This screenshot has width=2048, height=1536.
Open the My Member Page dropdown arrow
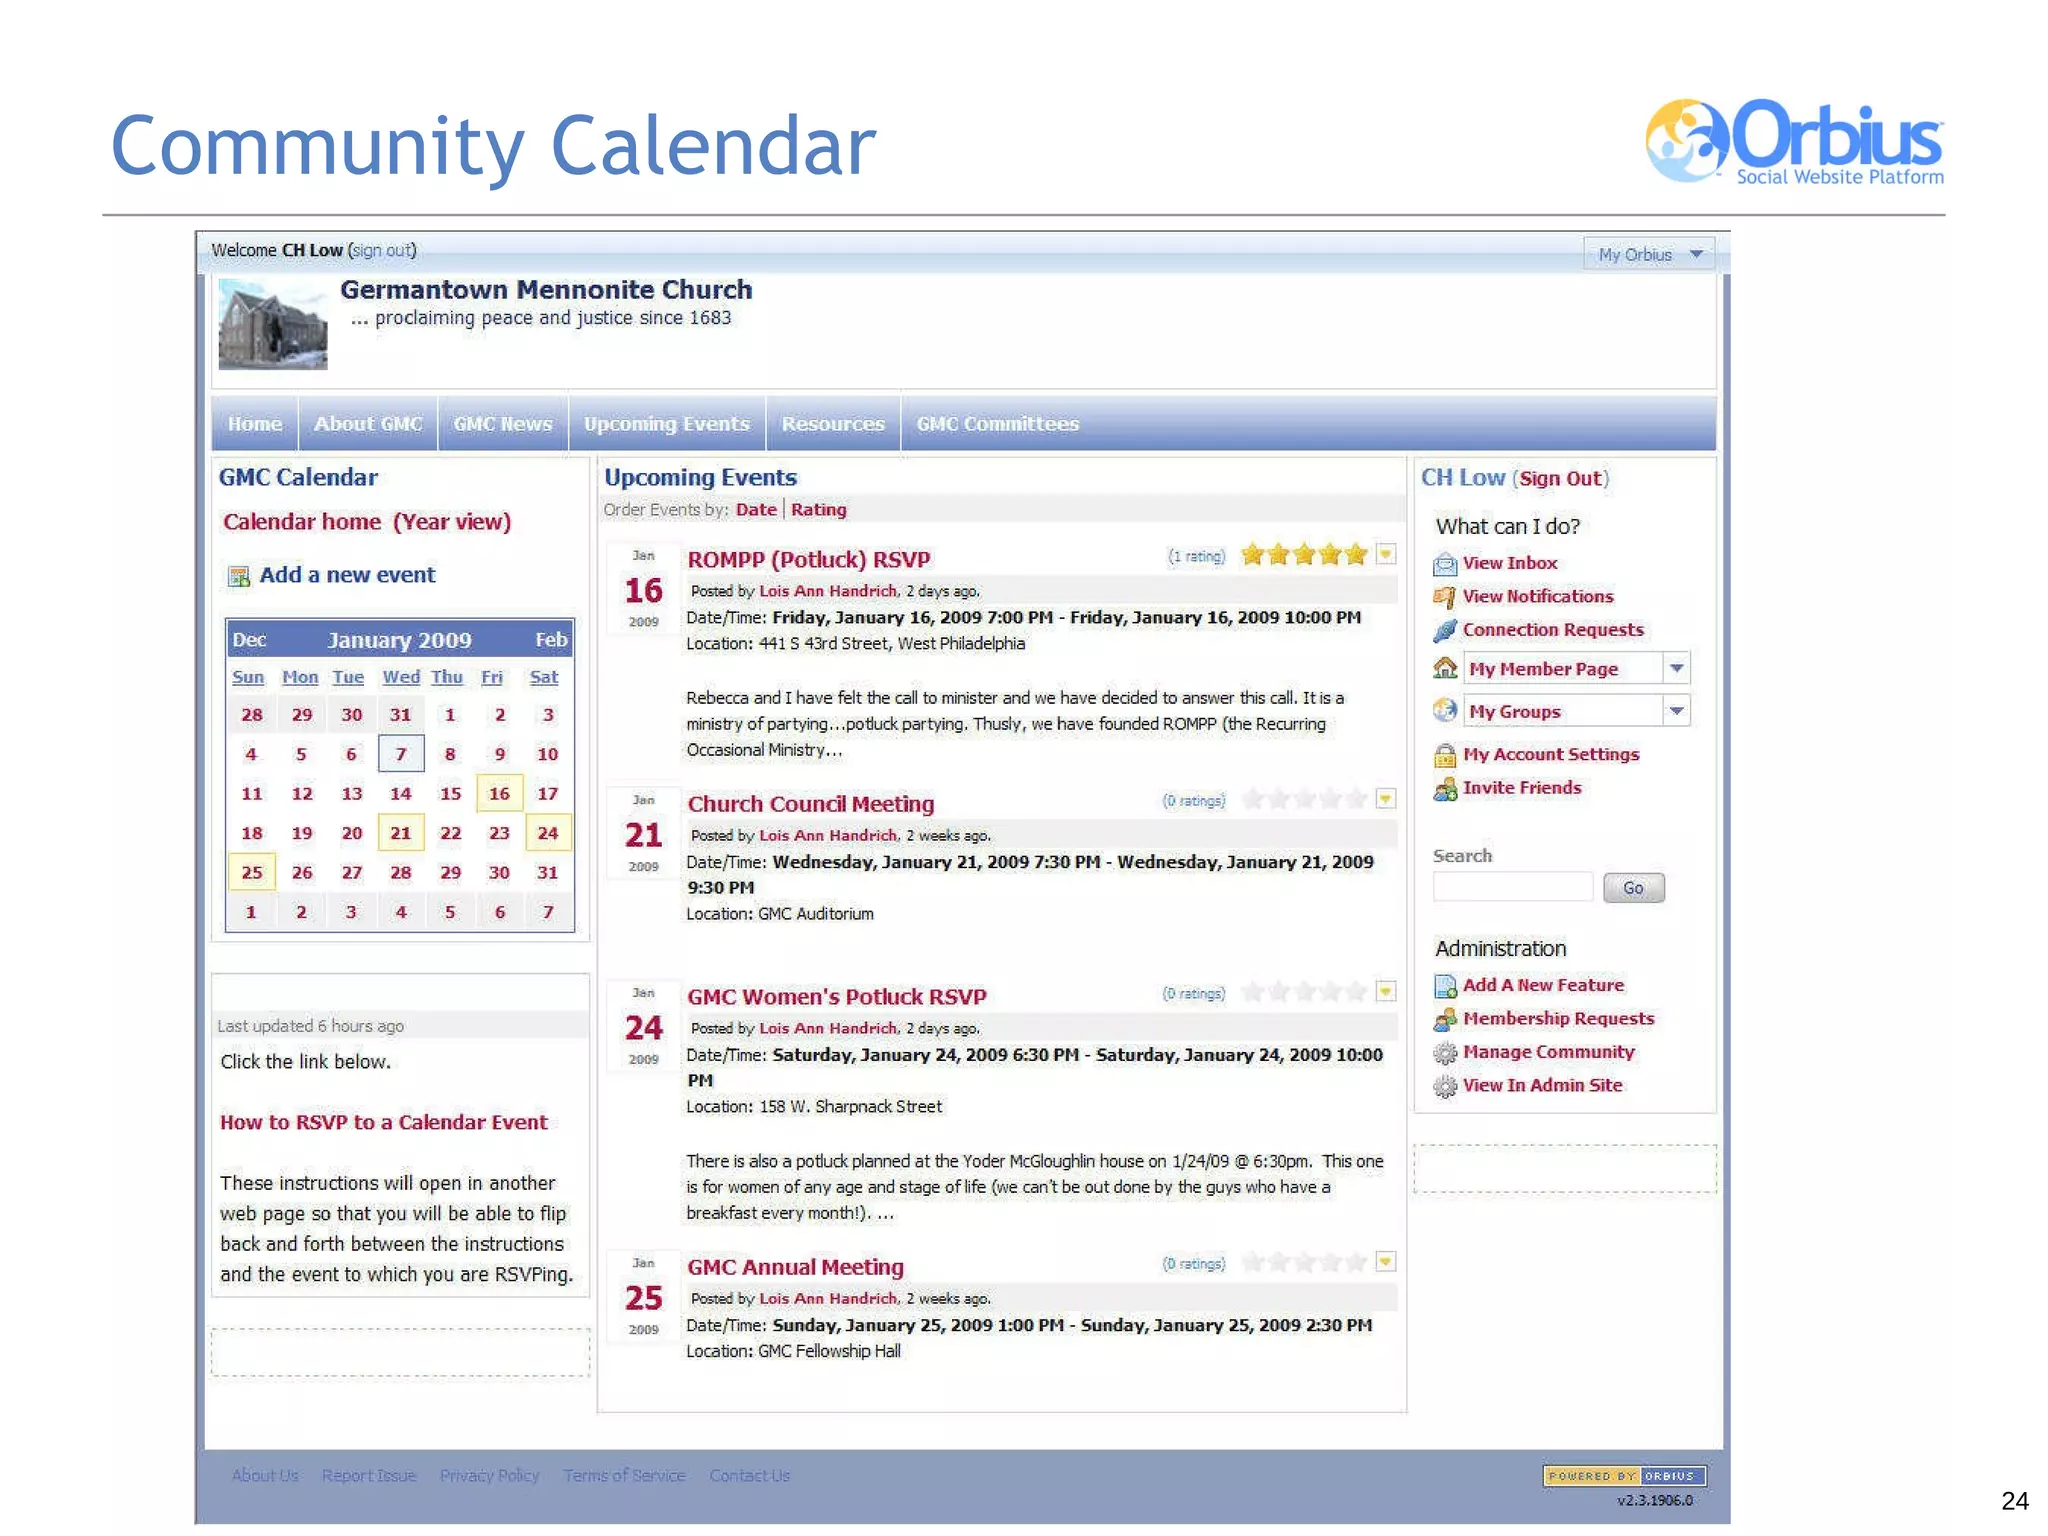point(1677,668)
